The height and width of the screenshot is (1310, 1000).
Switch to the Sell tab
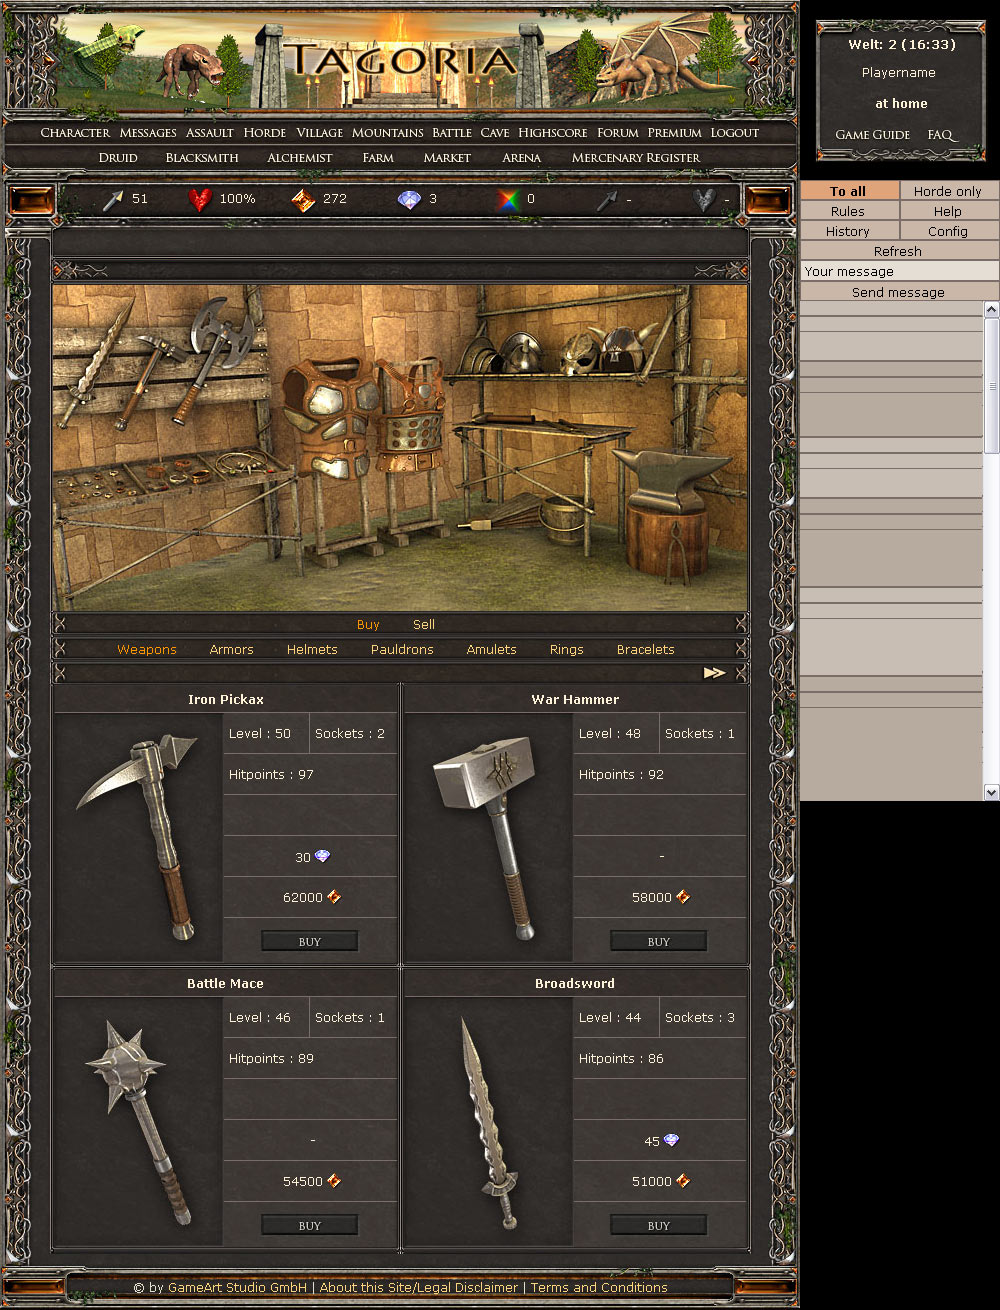[424, 624]
